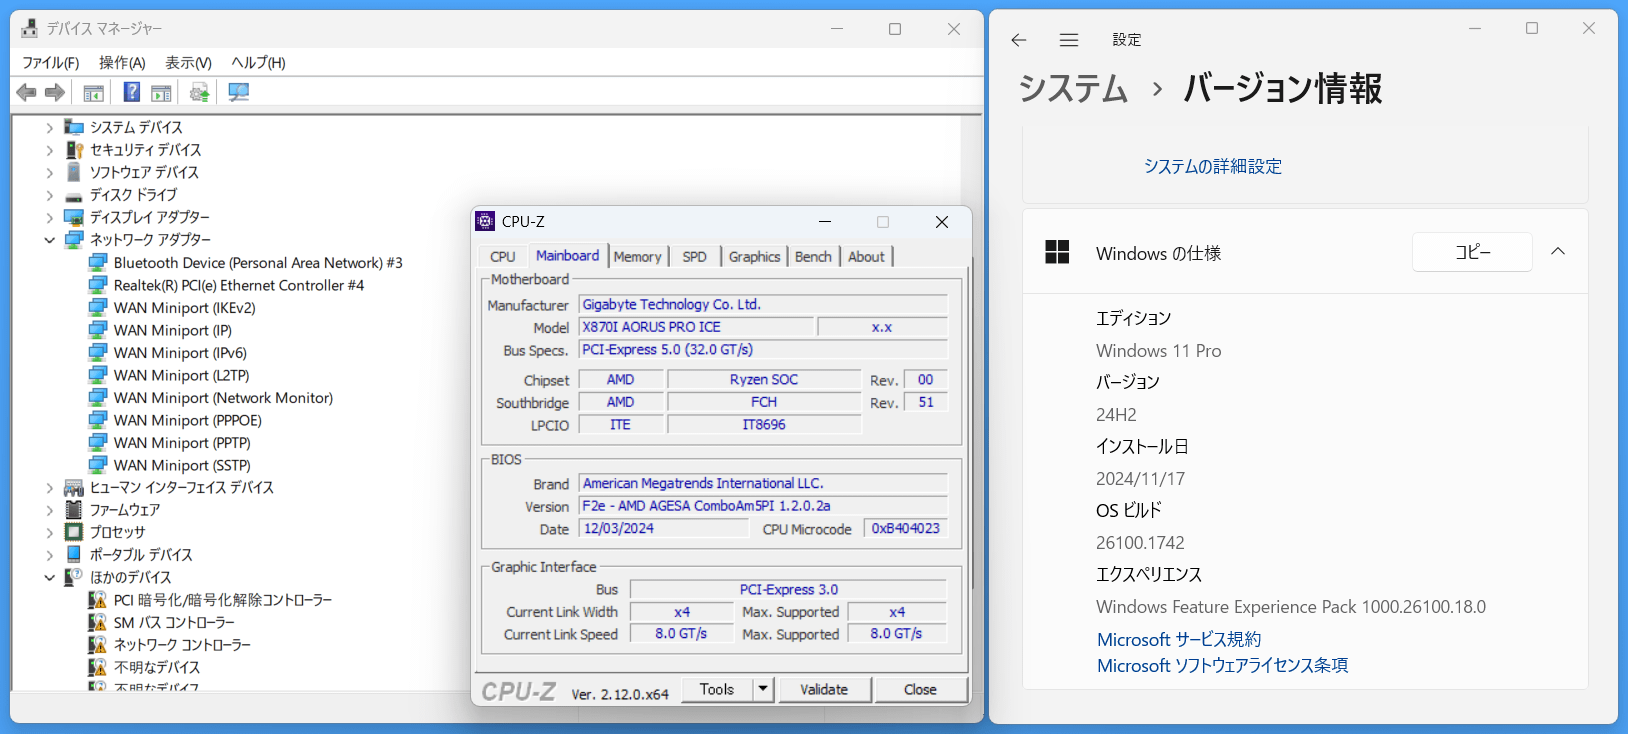The image size is (1628, 734).
Task: Select the プロセッサ category icon
Action: 74,532
